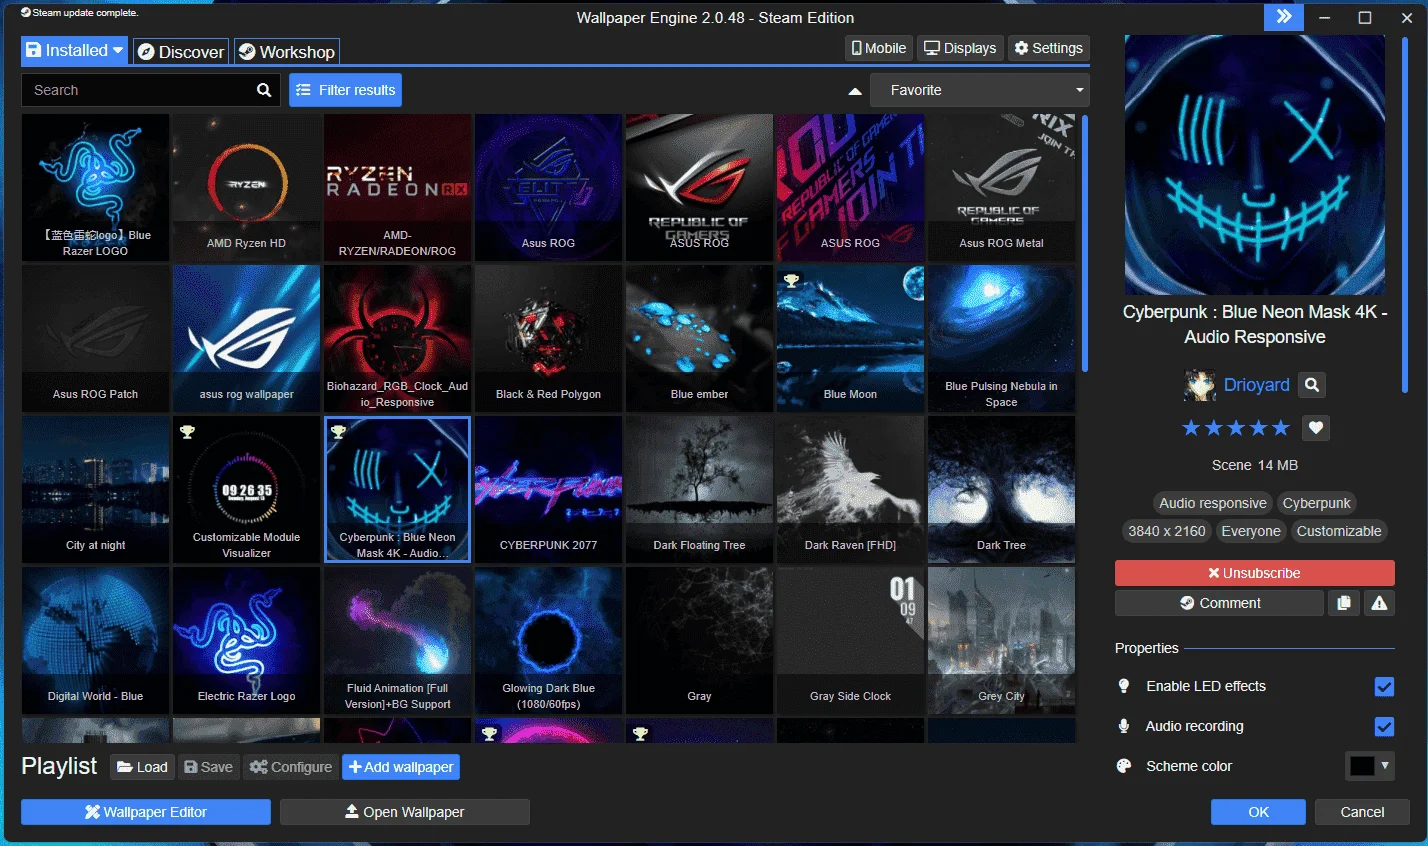Click the trophy badge on Blue Moon
This screenshot has width=1428, height=846.
[x=791, y=281]
